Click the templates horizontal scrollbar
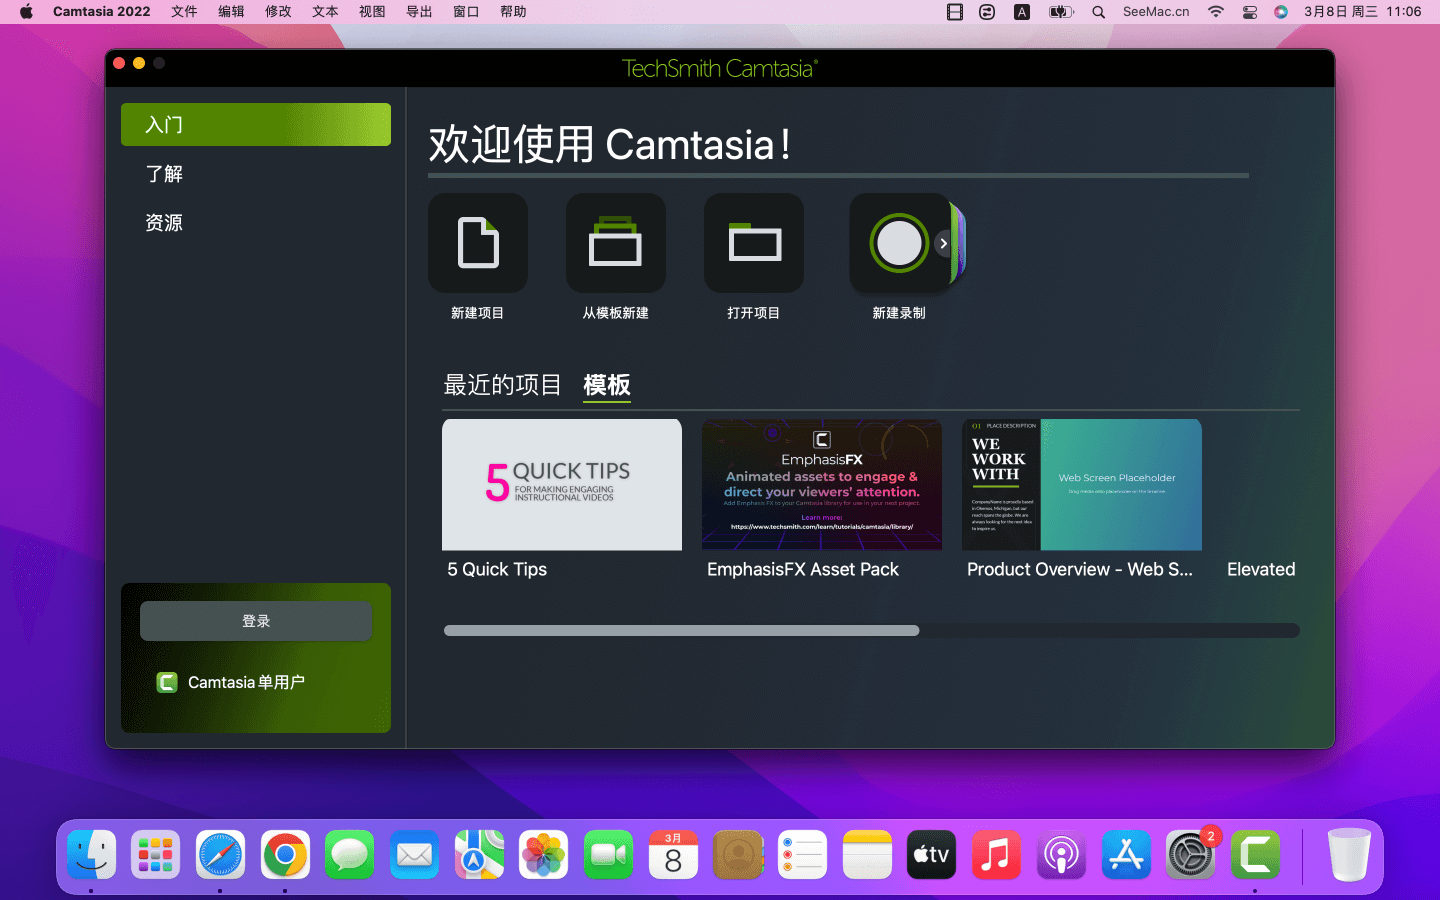Viewport: 1440px width, 900px height. pos(681,630)
